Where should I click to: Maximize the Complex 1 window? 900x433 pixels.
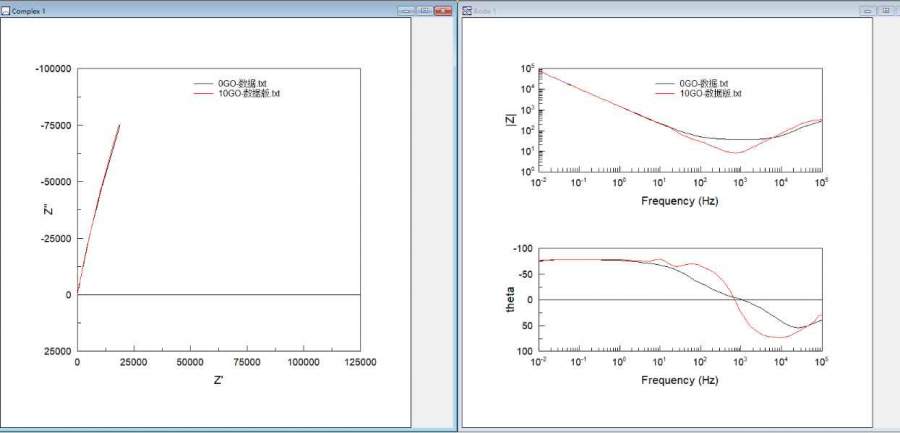(424, 11)
